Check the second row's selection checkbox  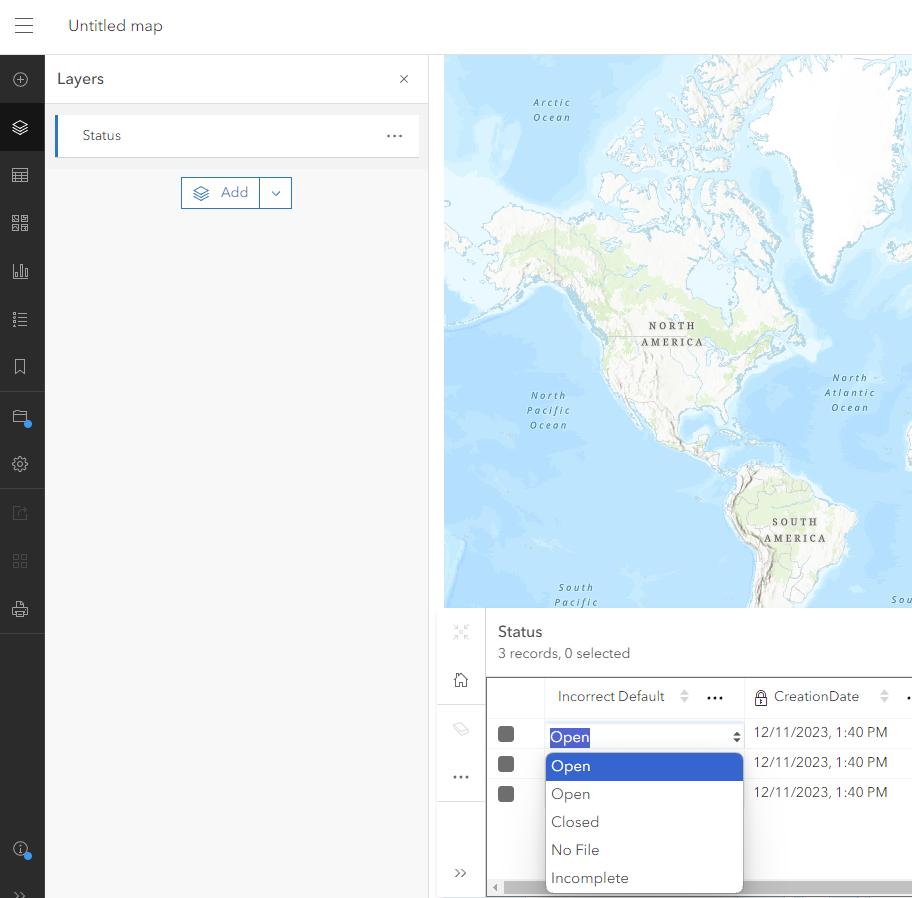tap(506, 762)
